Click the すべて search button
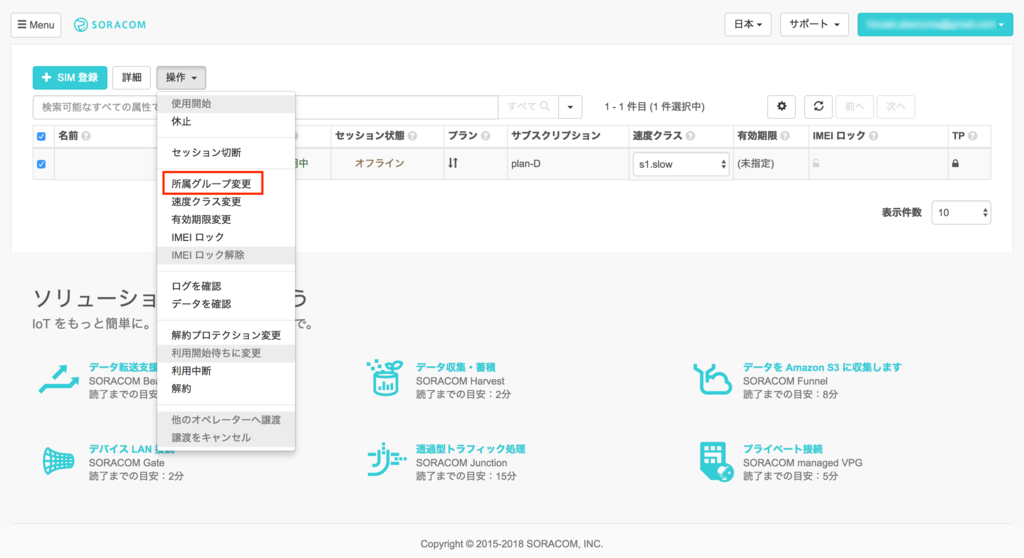The width and height of the screenshot is (1024, 558). 528,107
